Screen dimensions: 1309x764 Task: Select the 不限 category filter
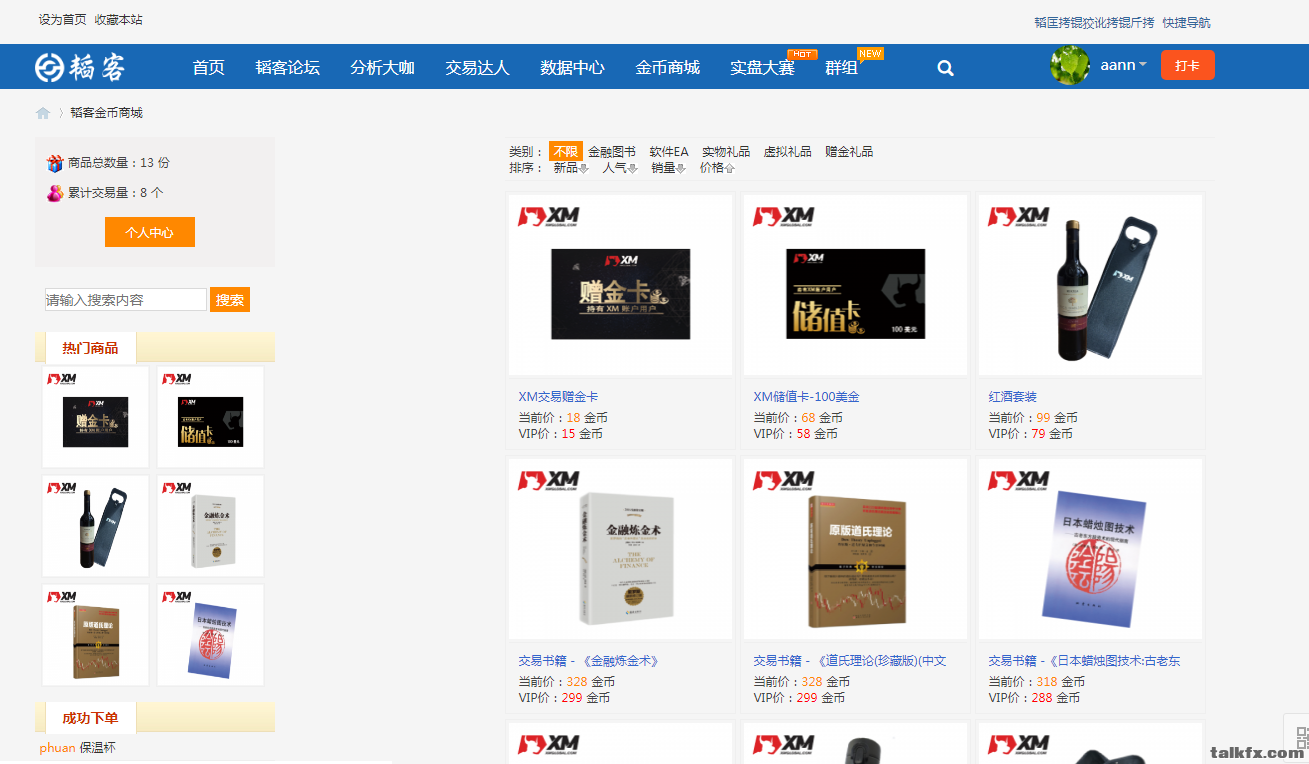tap(566, 152)
